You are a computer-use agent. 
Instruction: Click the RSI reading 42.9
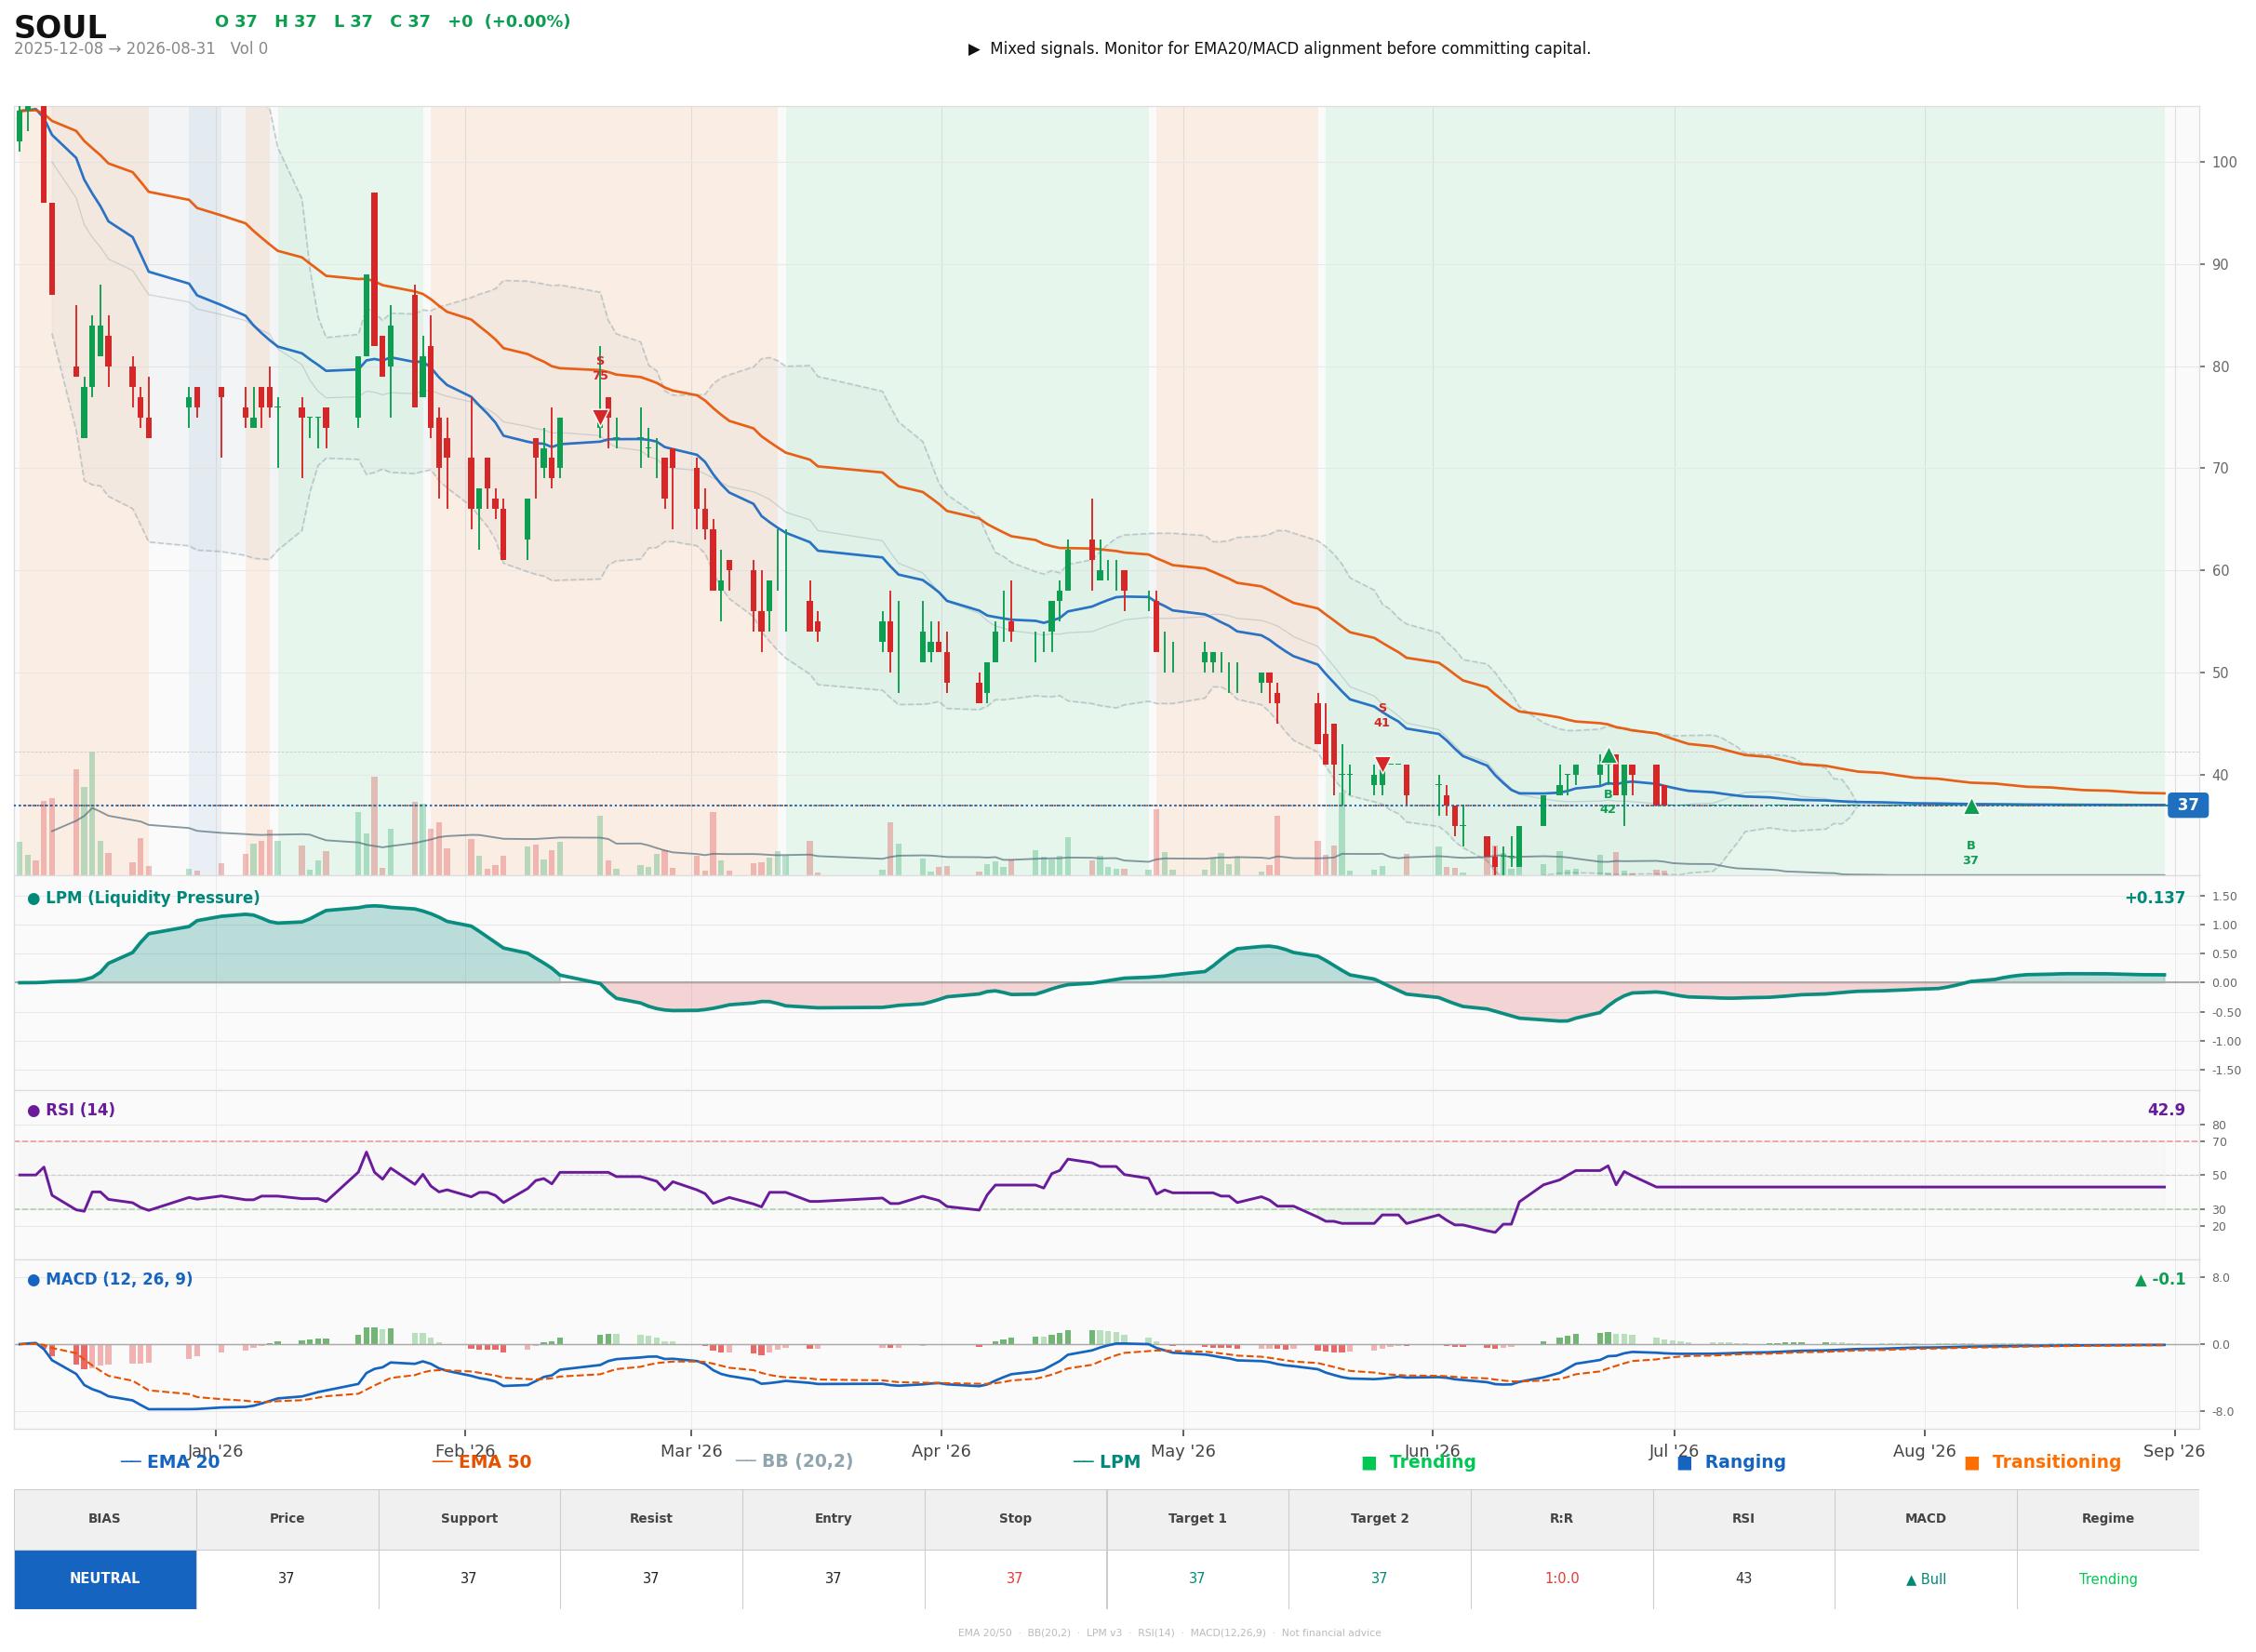(x=2166, y=1110)
